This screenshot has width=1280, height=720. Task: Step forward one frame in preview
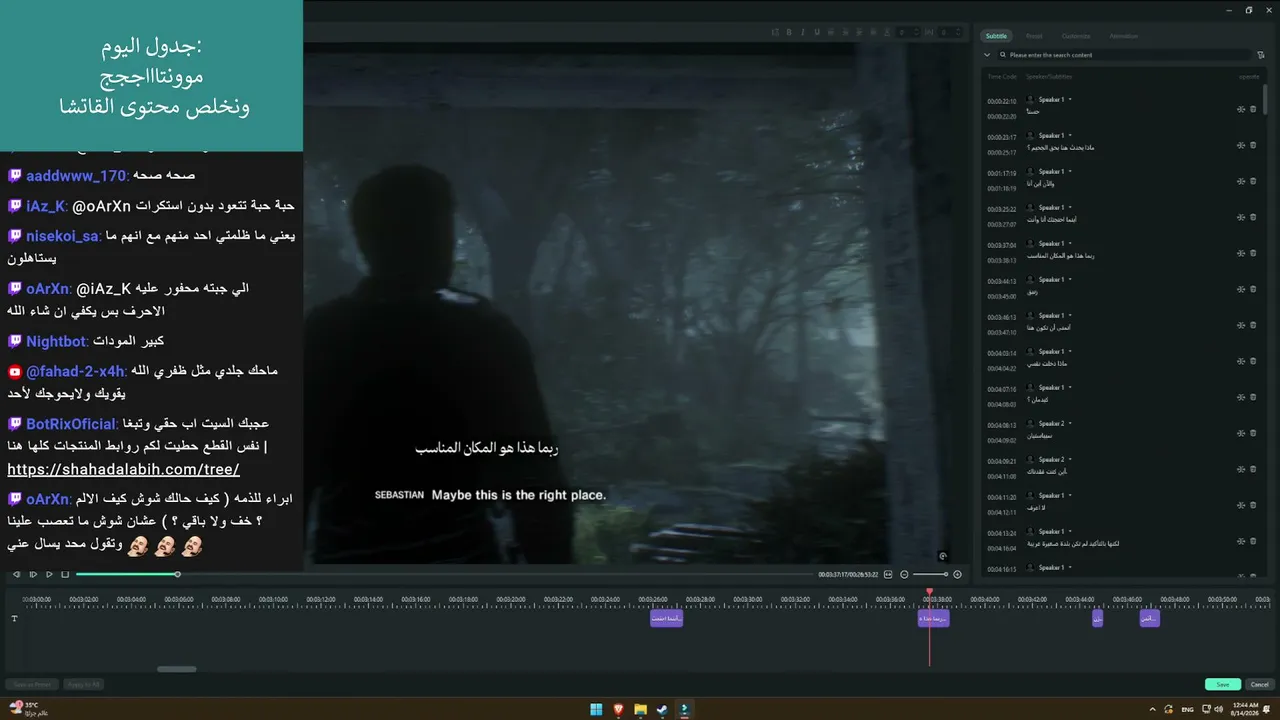click(33, 574)
